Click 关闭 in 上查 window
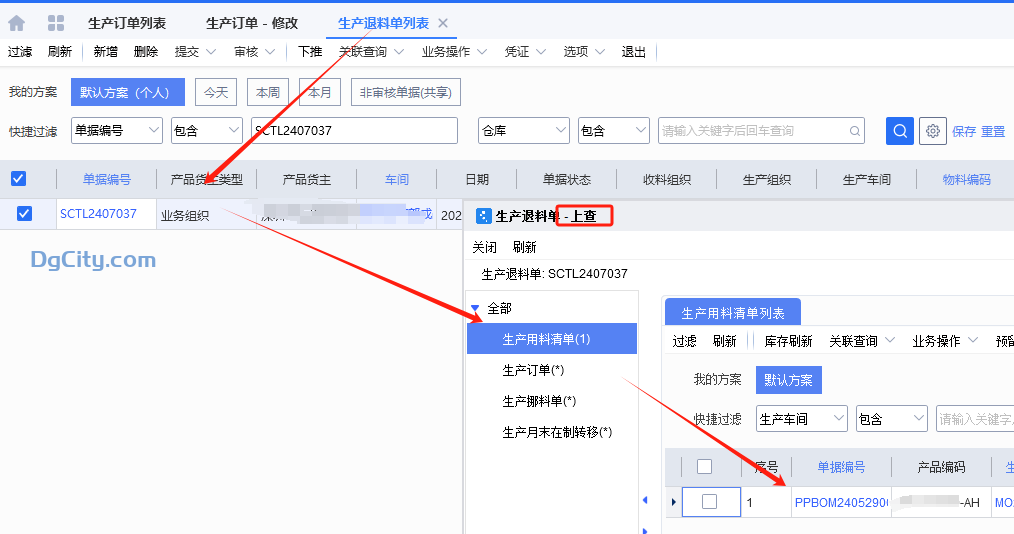Screen dimensions: 1014x534 [x=484, y=247]
